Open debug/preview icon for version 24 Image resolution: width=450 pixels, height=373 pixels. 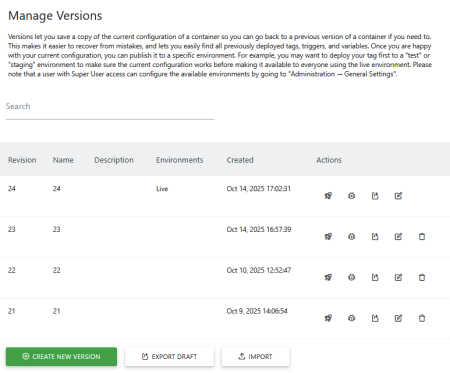coord(352,196)
